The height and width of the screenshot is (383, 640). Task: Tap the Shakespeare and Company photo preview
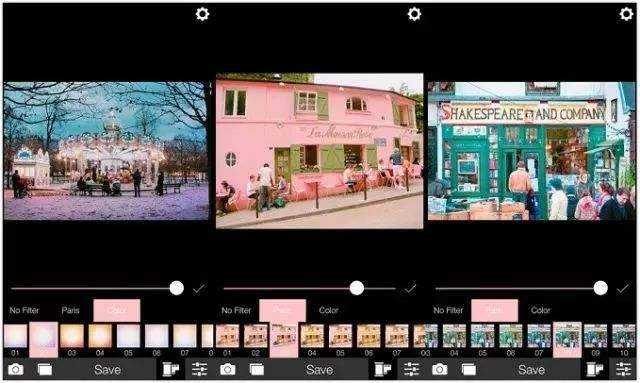click(531, 151)
